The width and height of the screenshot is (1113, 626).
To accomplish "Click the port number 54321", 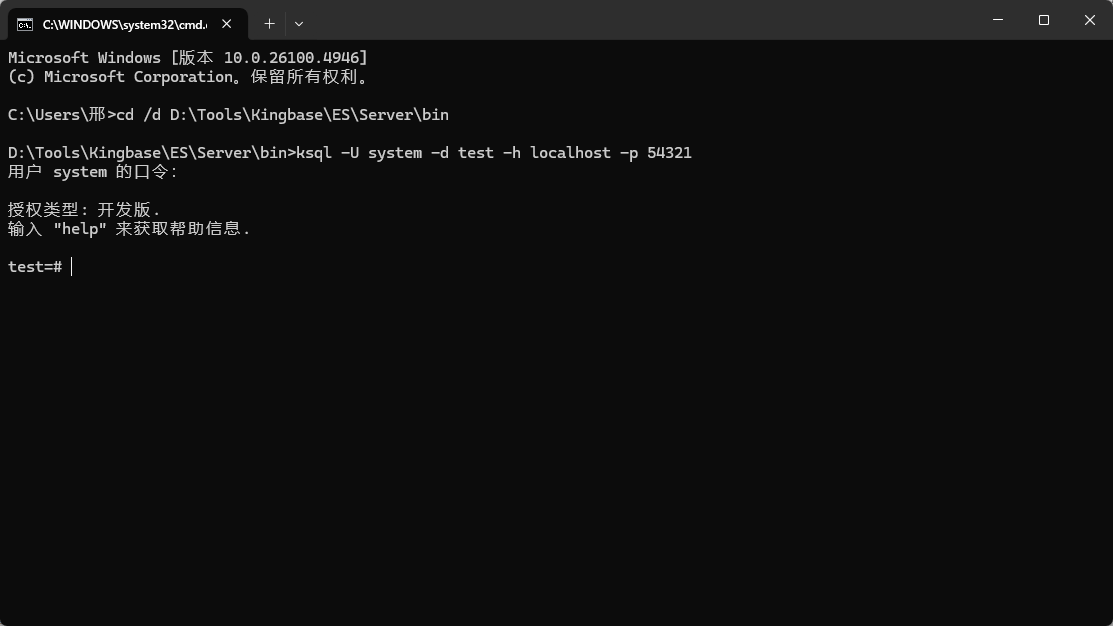I will [x=669, y=153].
